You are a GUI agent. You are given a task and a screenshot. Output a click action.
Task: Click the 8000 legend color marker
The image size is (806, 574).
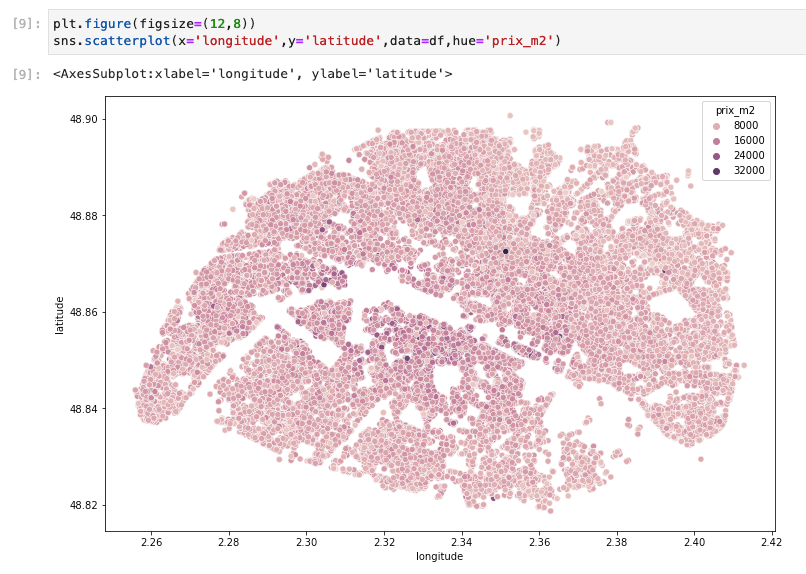tap(717, 126)
